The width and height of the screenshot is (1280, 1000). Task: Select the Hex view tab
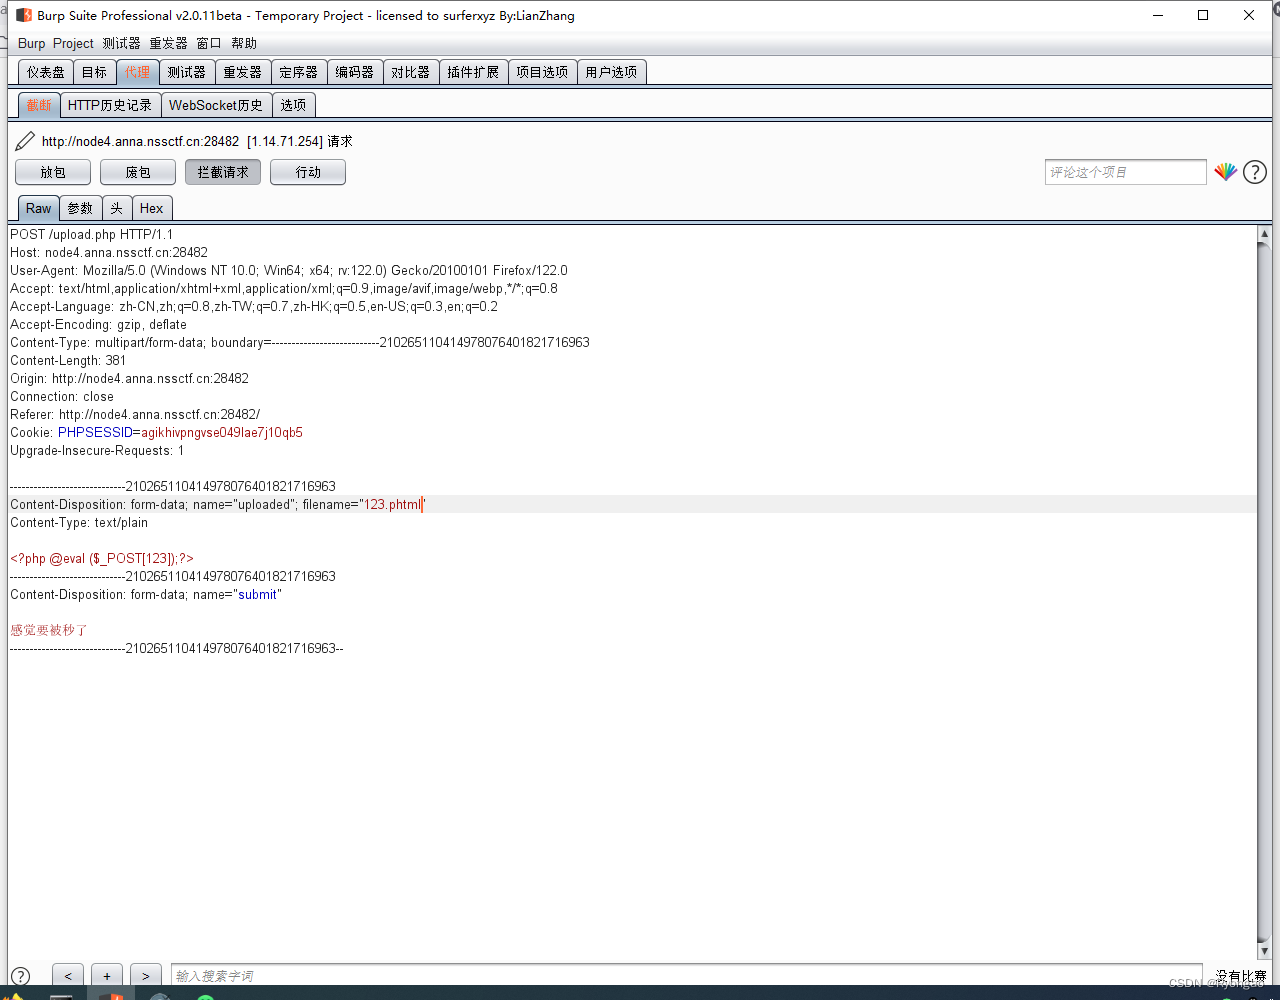coord(152,208)
